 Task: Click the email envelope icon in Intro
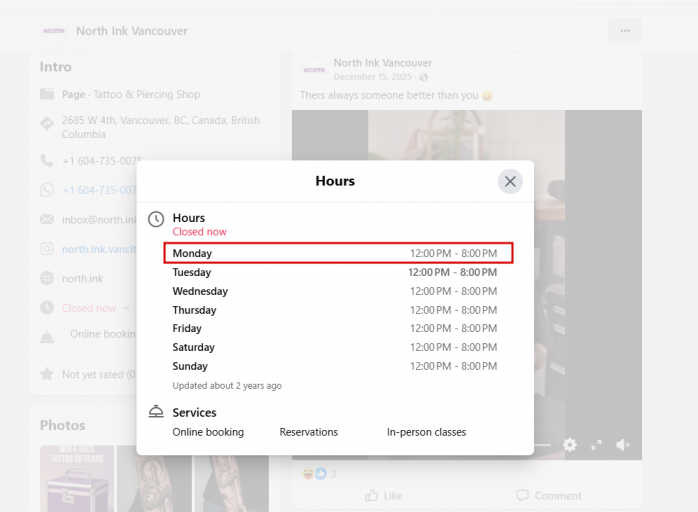click(47, 219)
